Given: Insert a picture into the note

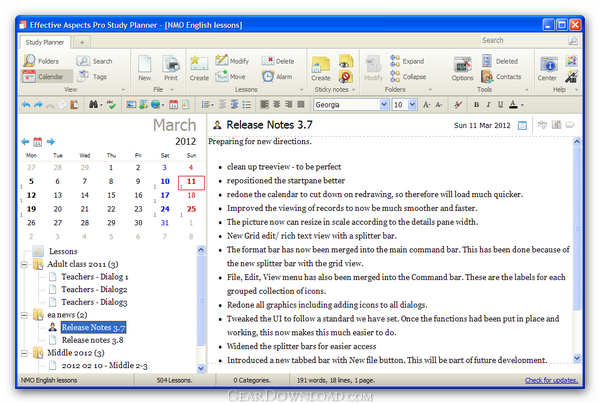Looking at the screenshot, I should [x=131, y=104].
